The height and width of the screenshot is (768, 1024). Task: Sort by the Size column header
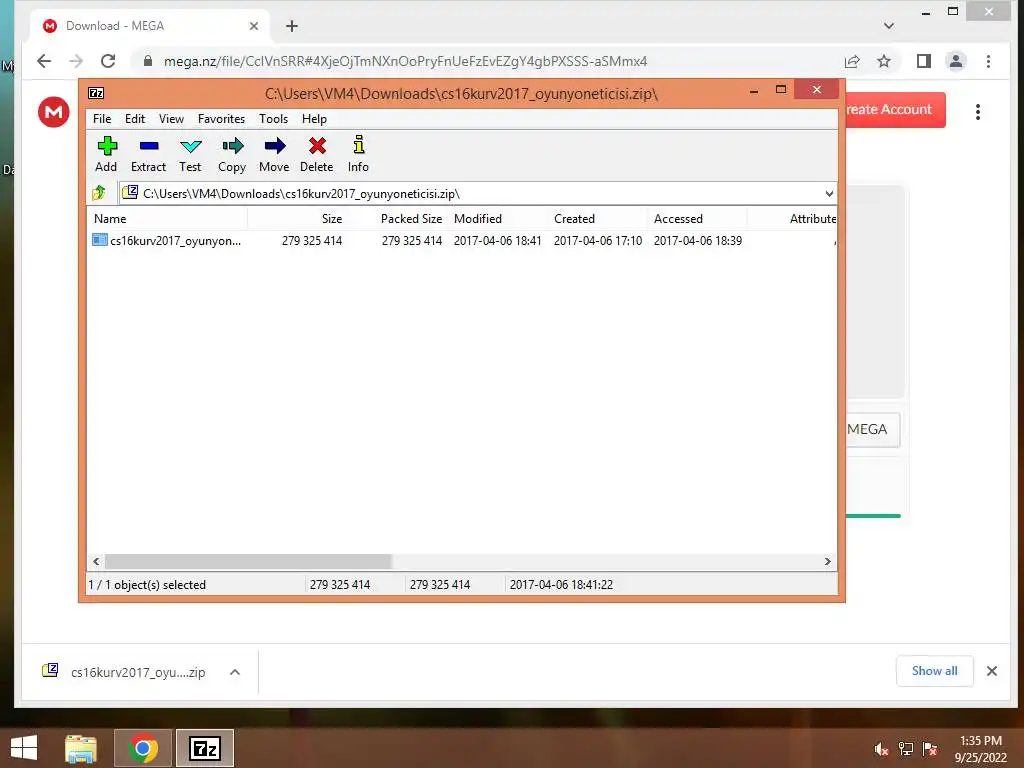pos(297,219)
